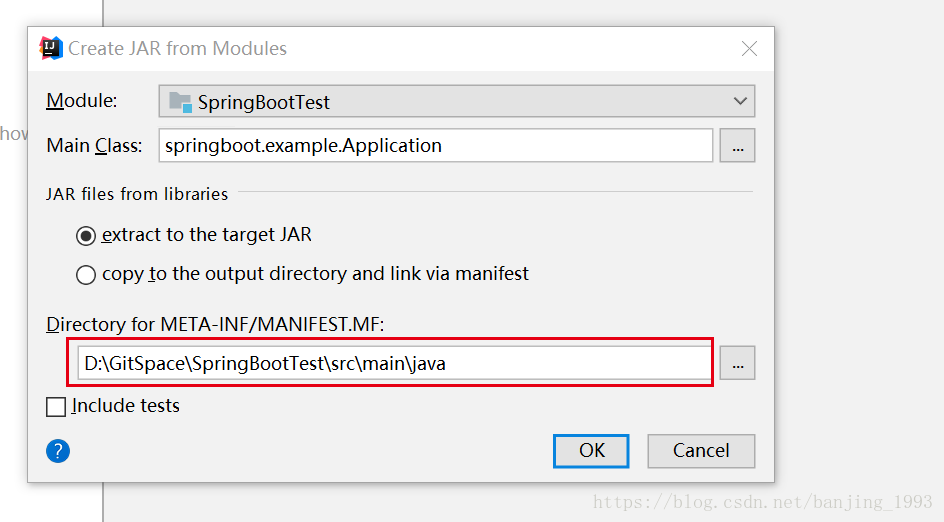
Task: Browse for Main Class with ellipsis button
Action: (x=738, y=146)
